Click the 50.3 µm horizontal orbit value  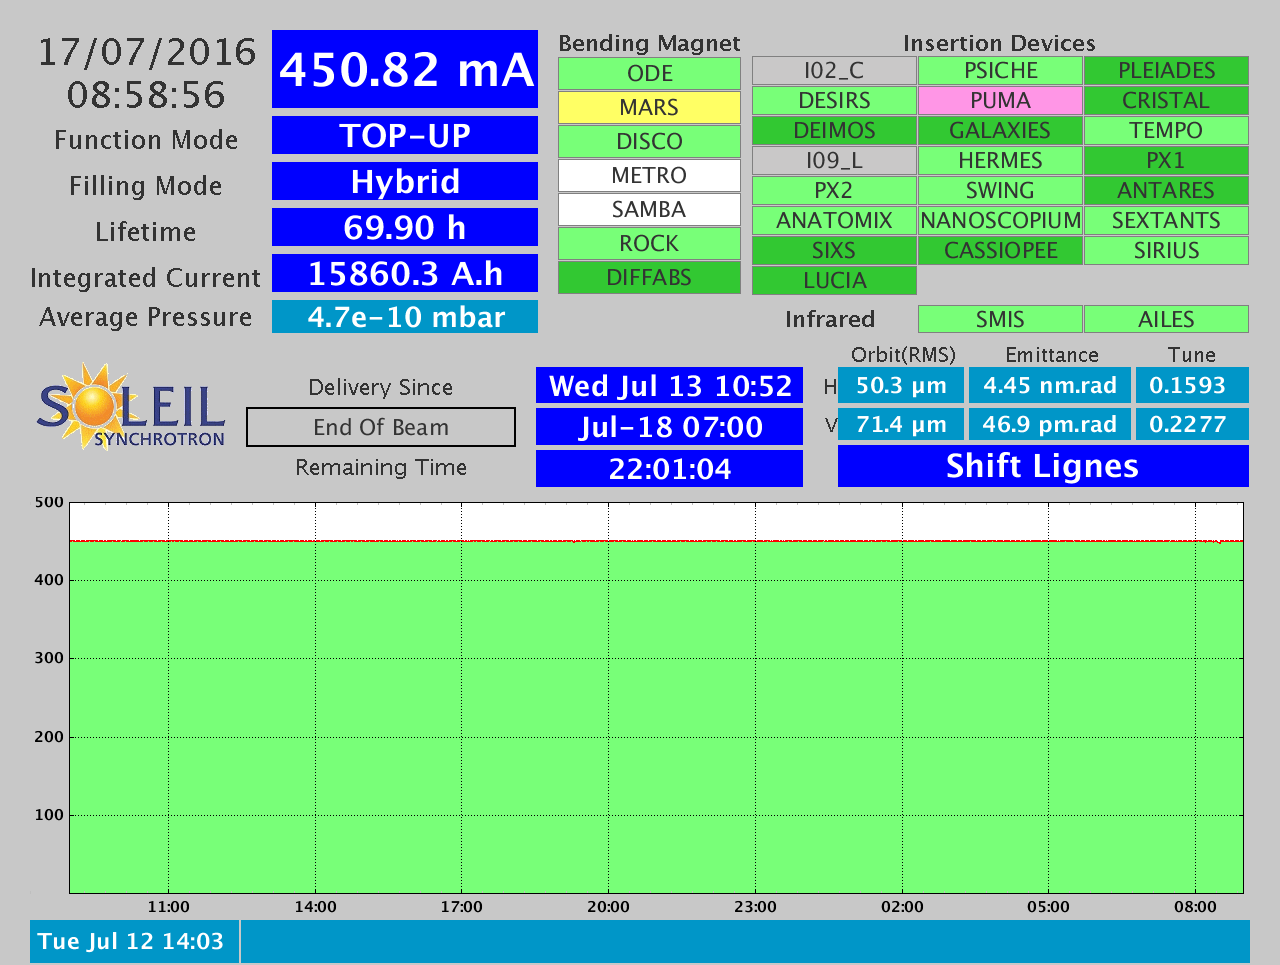(x=901, y=385)
